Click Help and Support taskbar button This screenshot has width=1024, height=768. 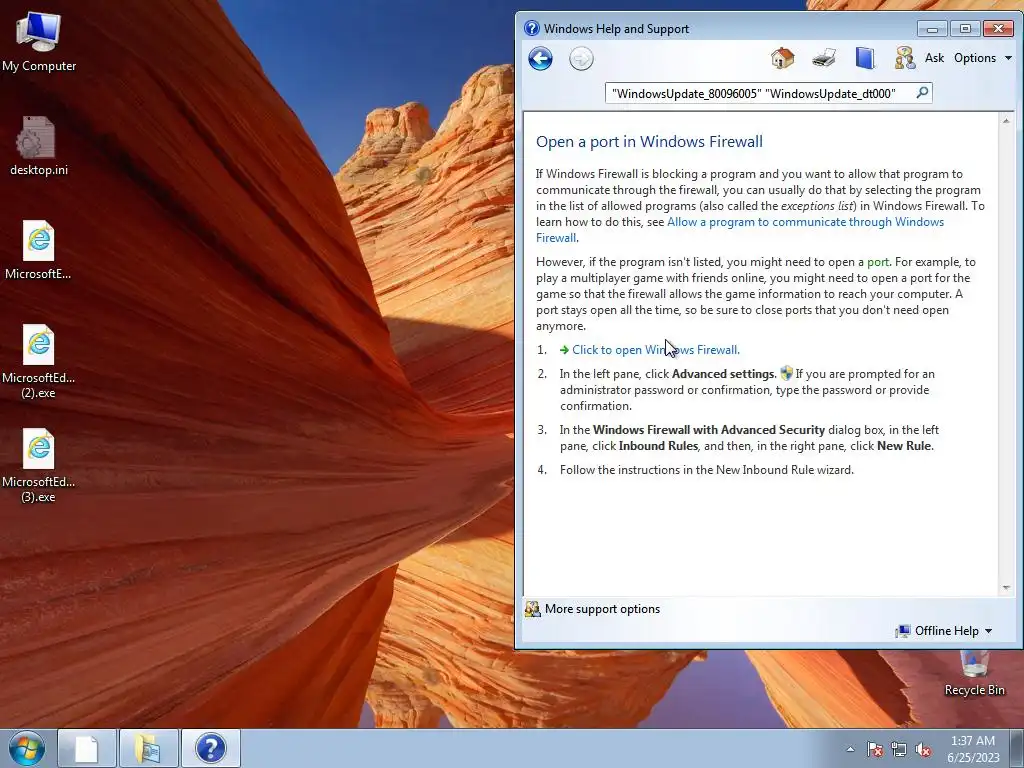(210, 748)
